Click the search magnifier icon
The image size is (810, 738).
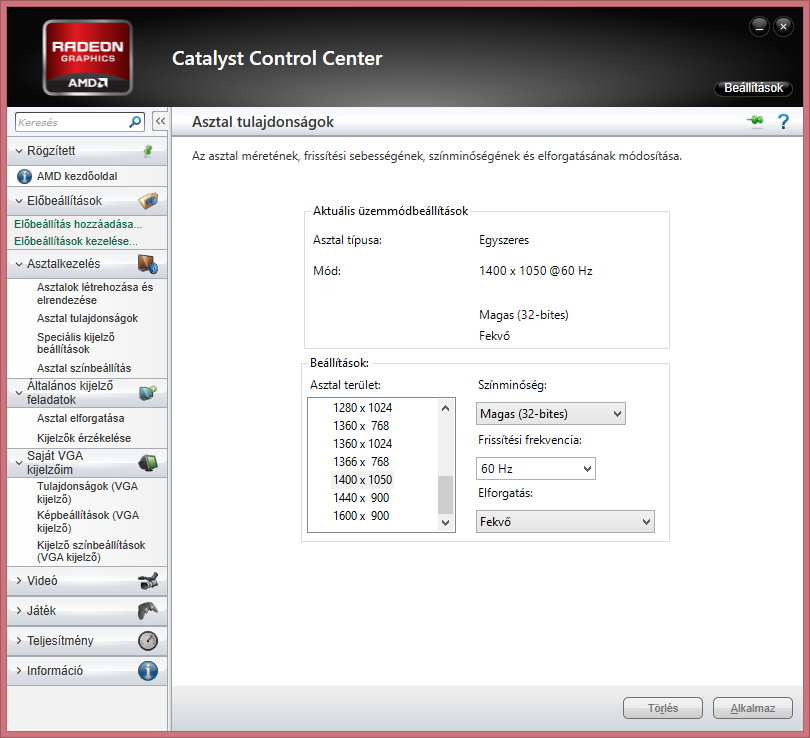[135, 122]
